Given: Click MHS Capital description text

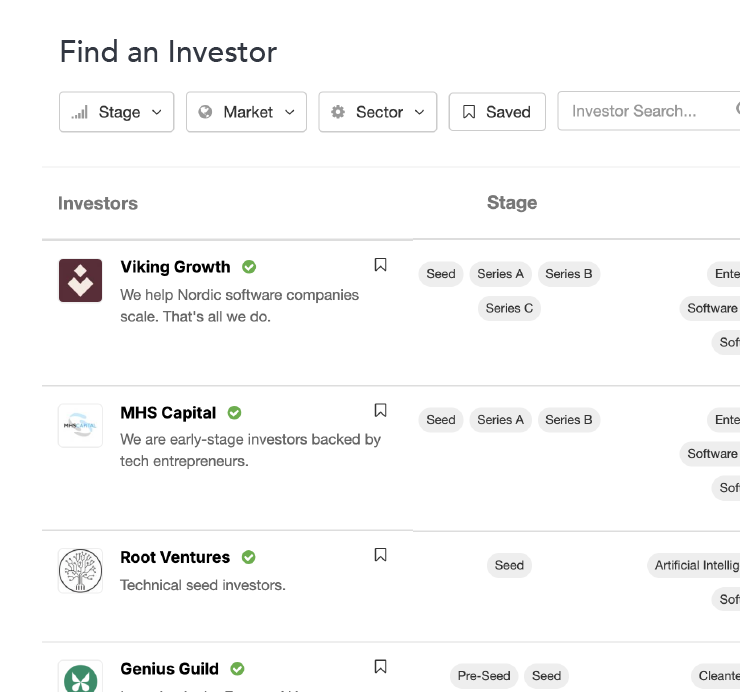Looking at the screenshot, I should pyautogui.click(x=250, y=450).
